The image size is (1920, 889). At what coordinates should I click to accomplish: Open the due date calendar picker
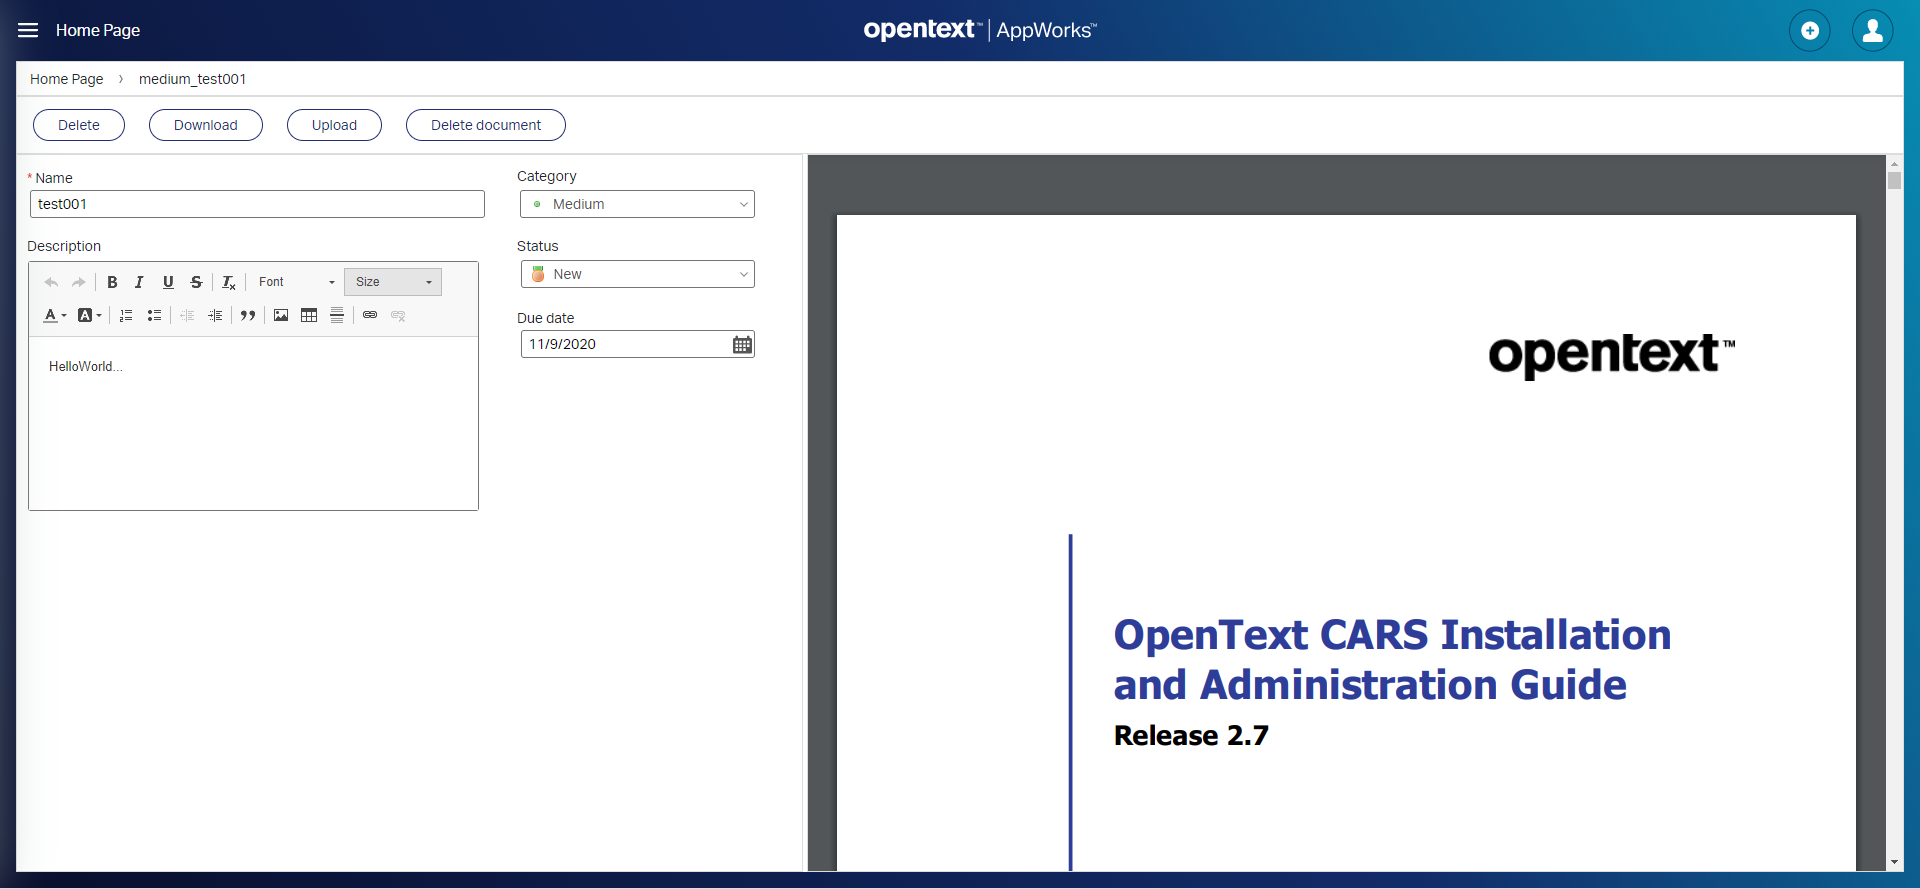742,345
